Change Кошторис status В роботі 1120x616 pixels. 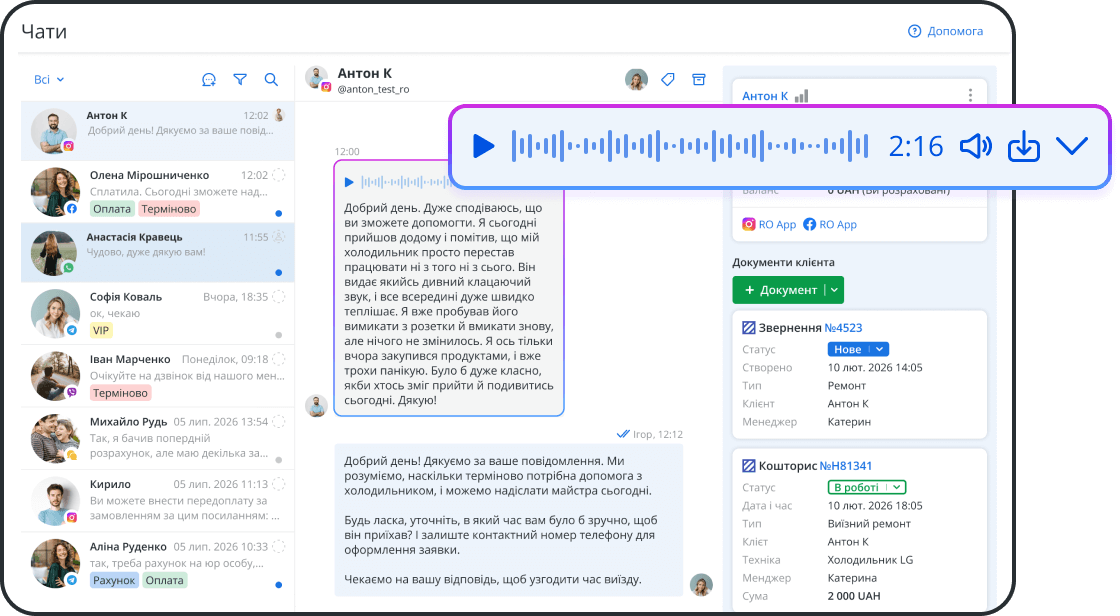(x=866, y=487)
